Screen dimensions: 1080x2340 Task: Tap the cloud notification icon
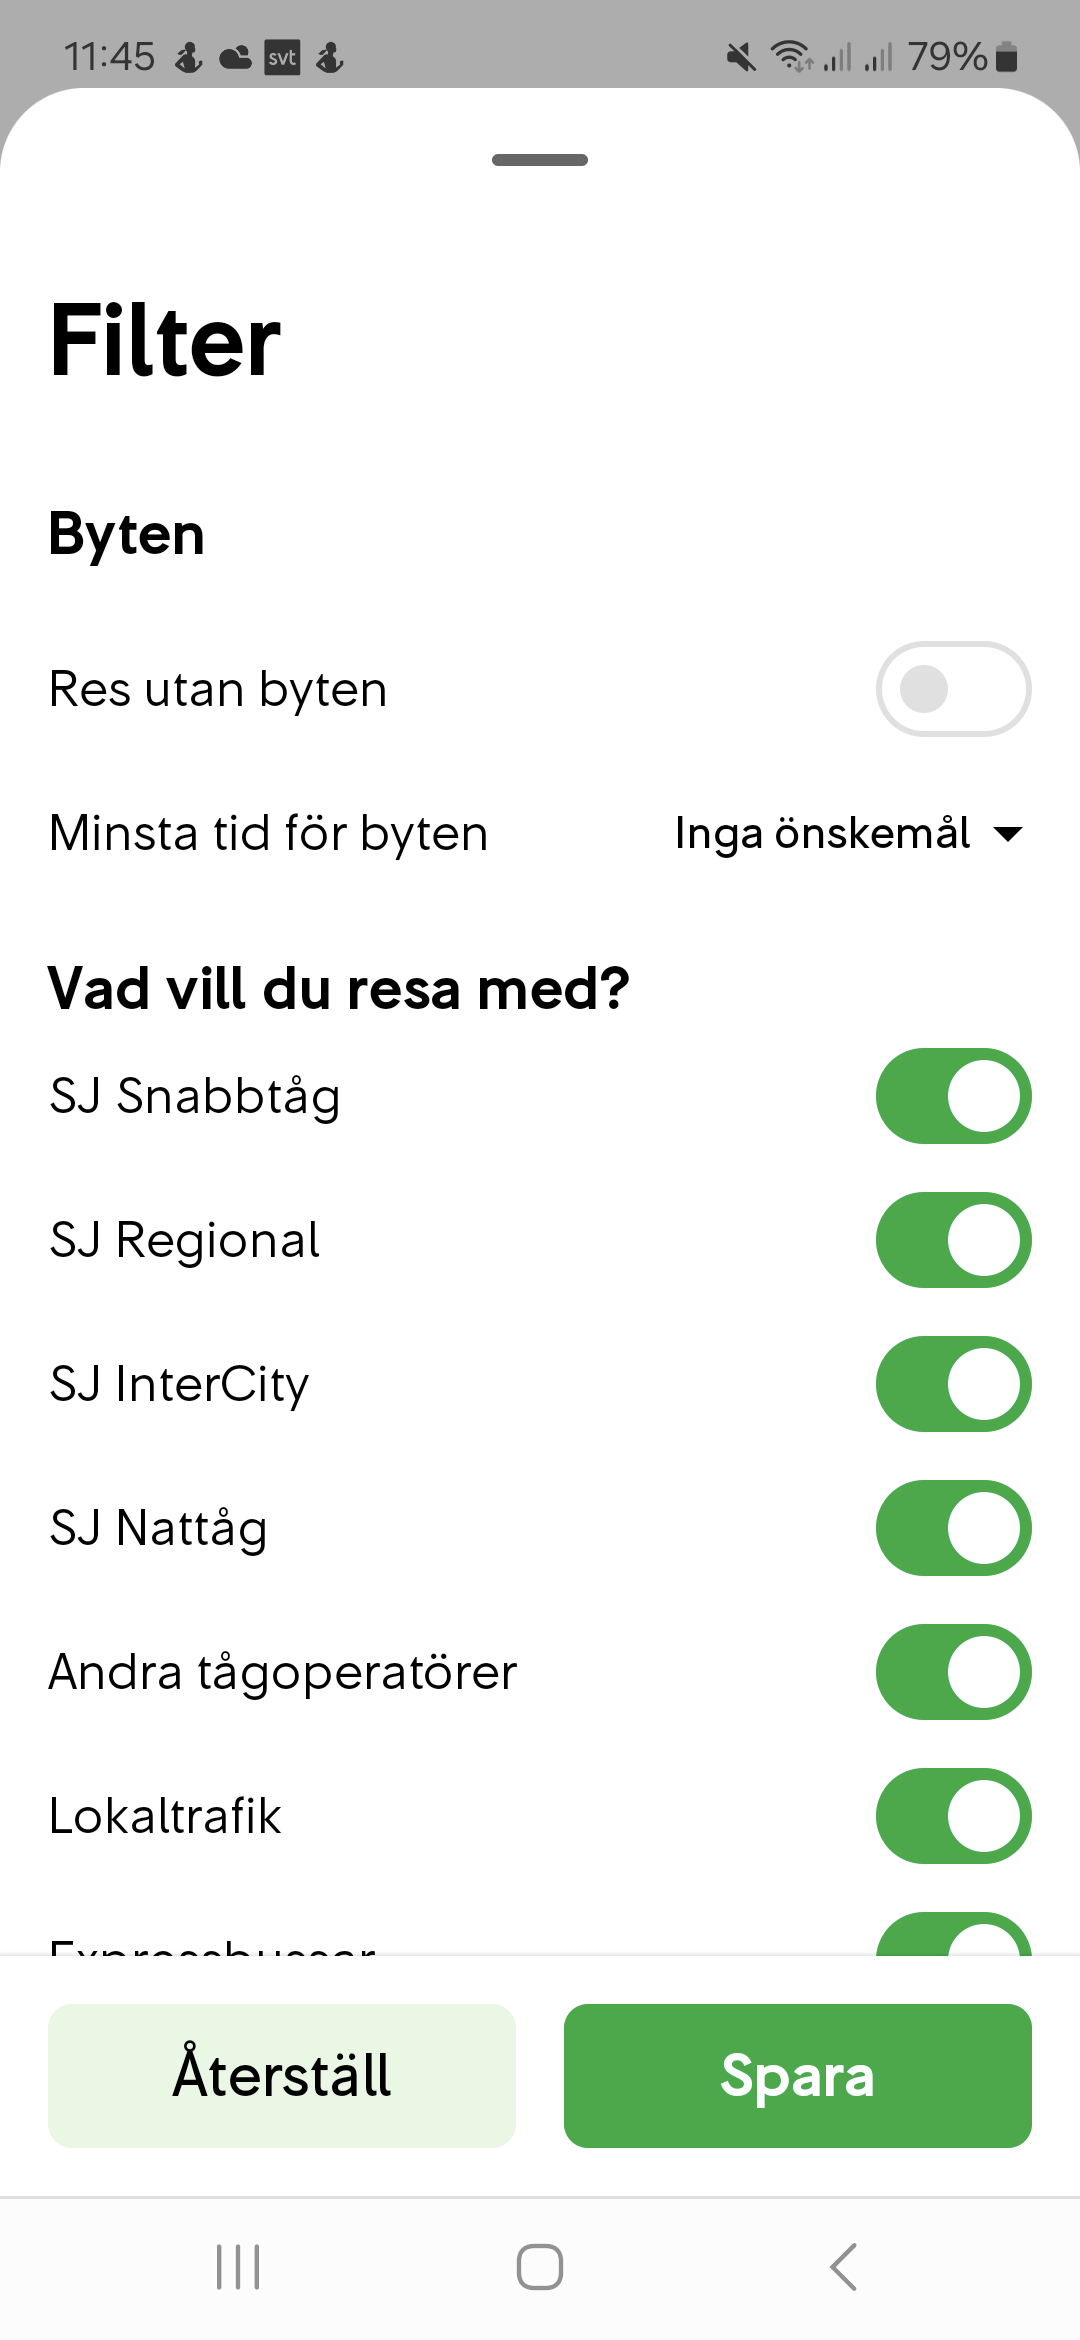click(235, 57)
